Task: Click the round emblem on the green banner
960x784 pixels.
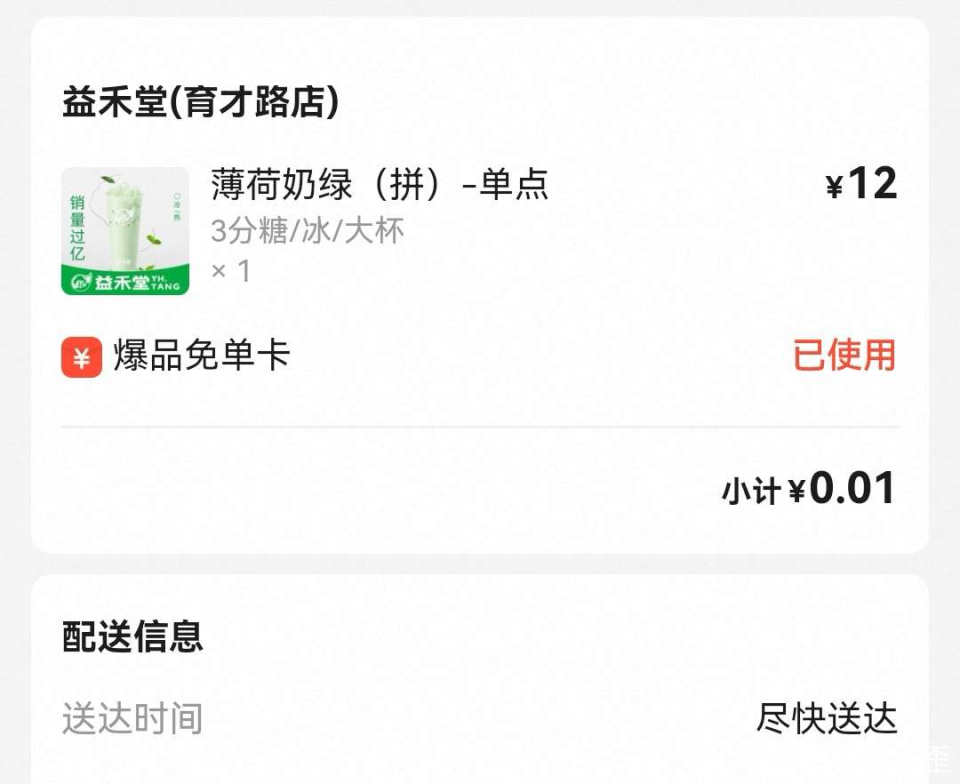Action: (80, 283)
